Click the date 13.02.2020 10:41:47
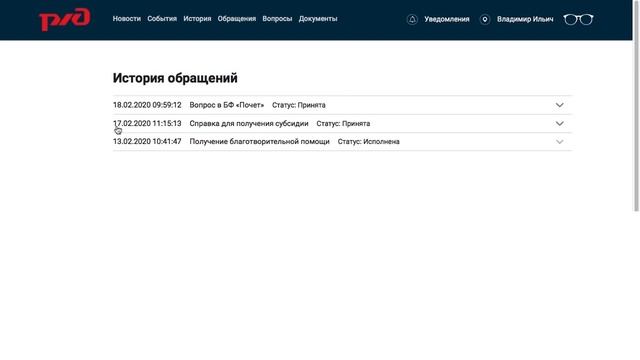The width and height of the screenshot is (640, 360). click(147, 142)
